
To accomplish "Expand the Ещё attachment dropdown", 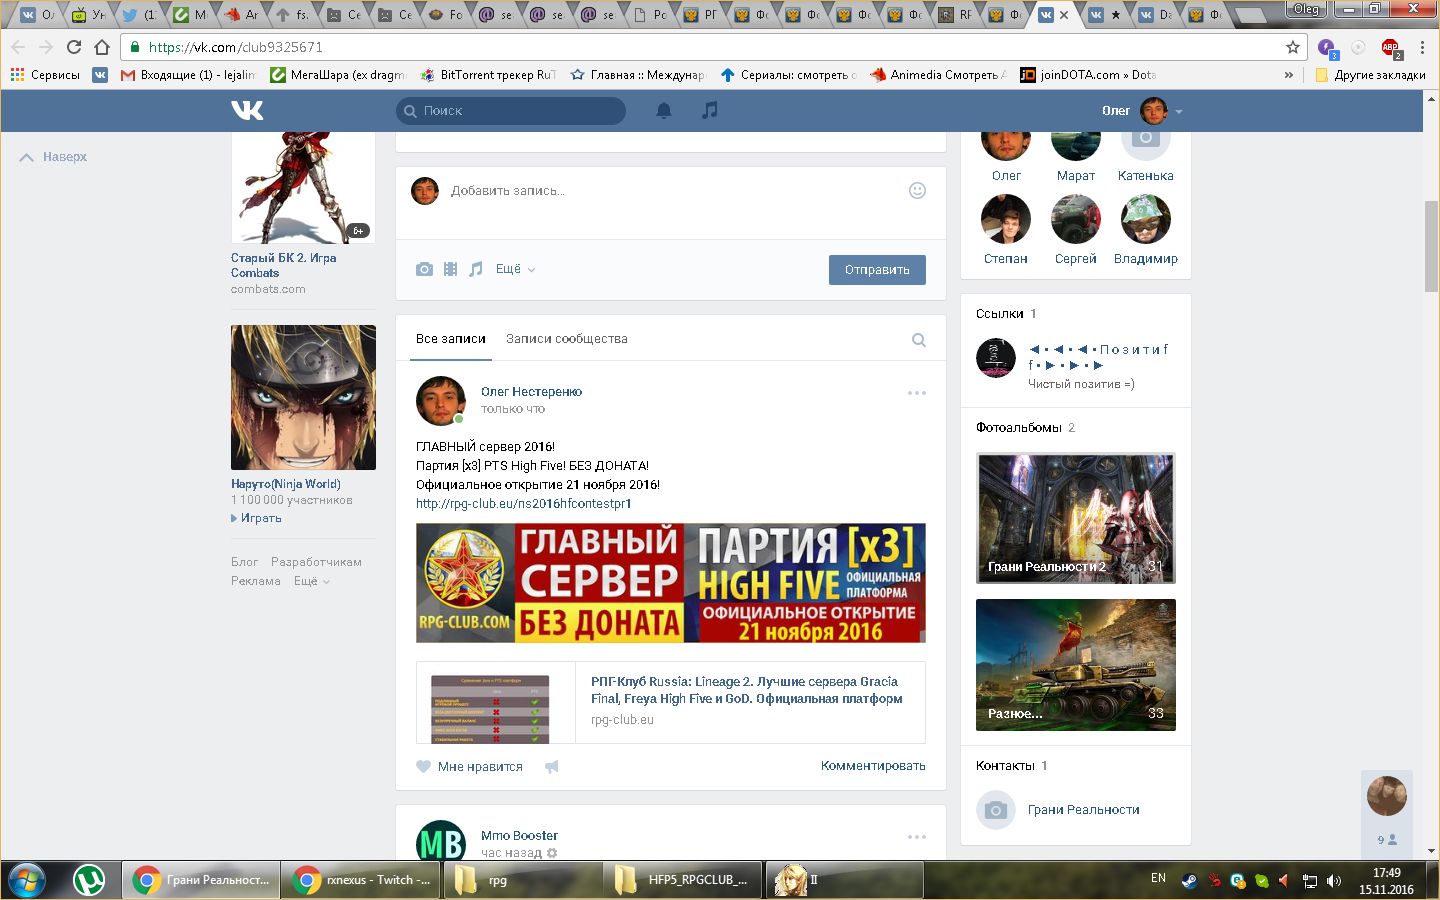I will coord(515,269).
